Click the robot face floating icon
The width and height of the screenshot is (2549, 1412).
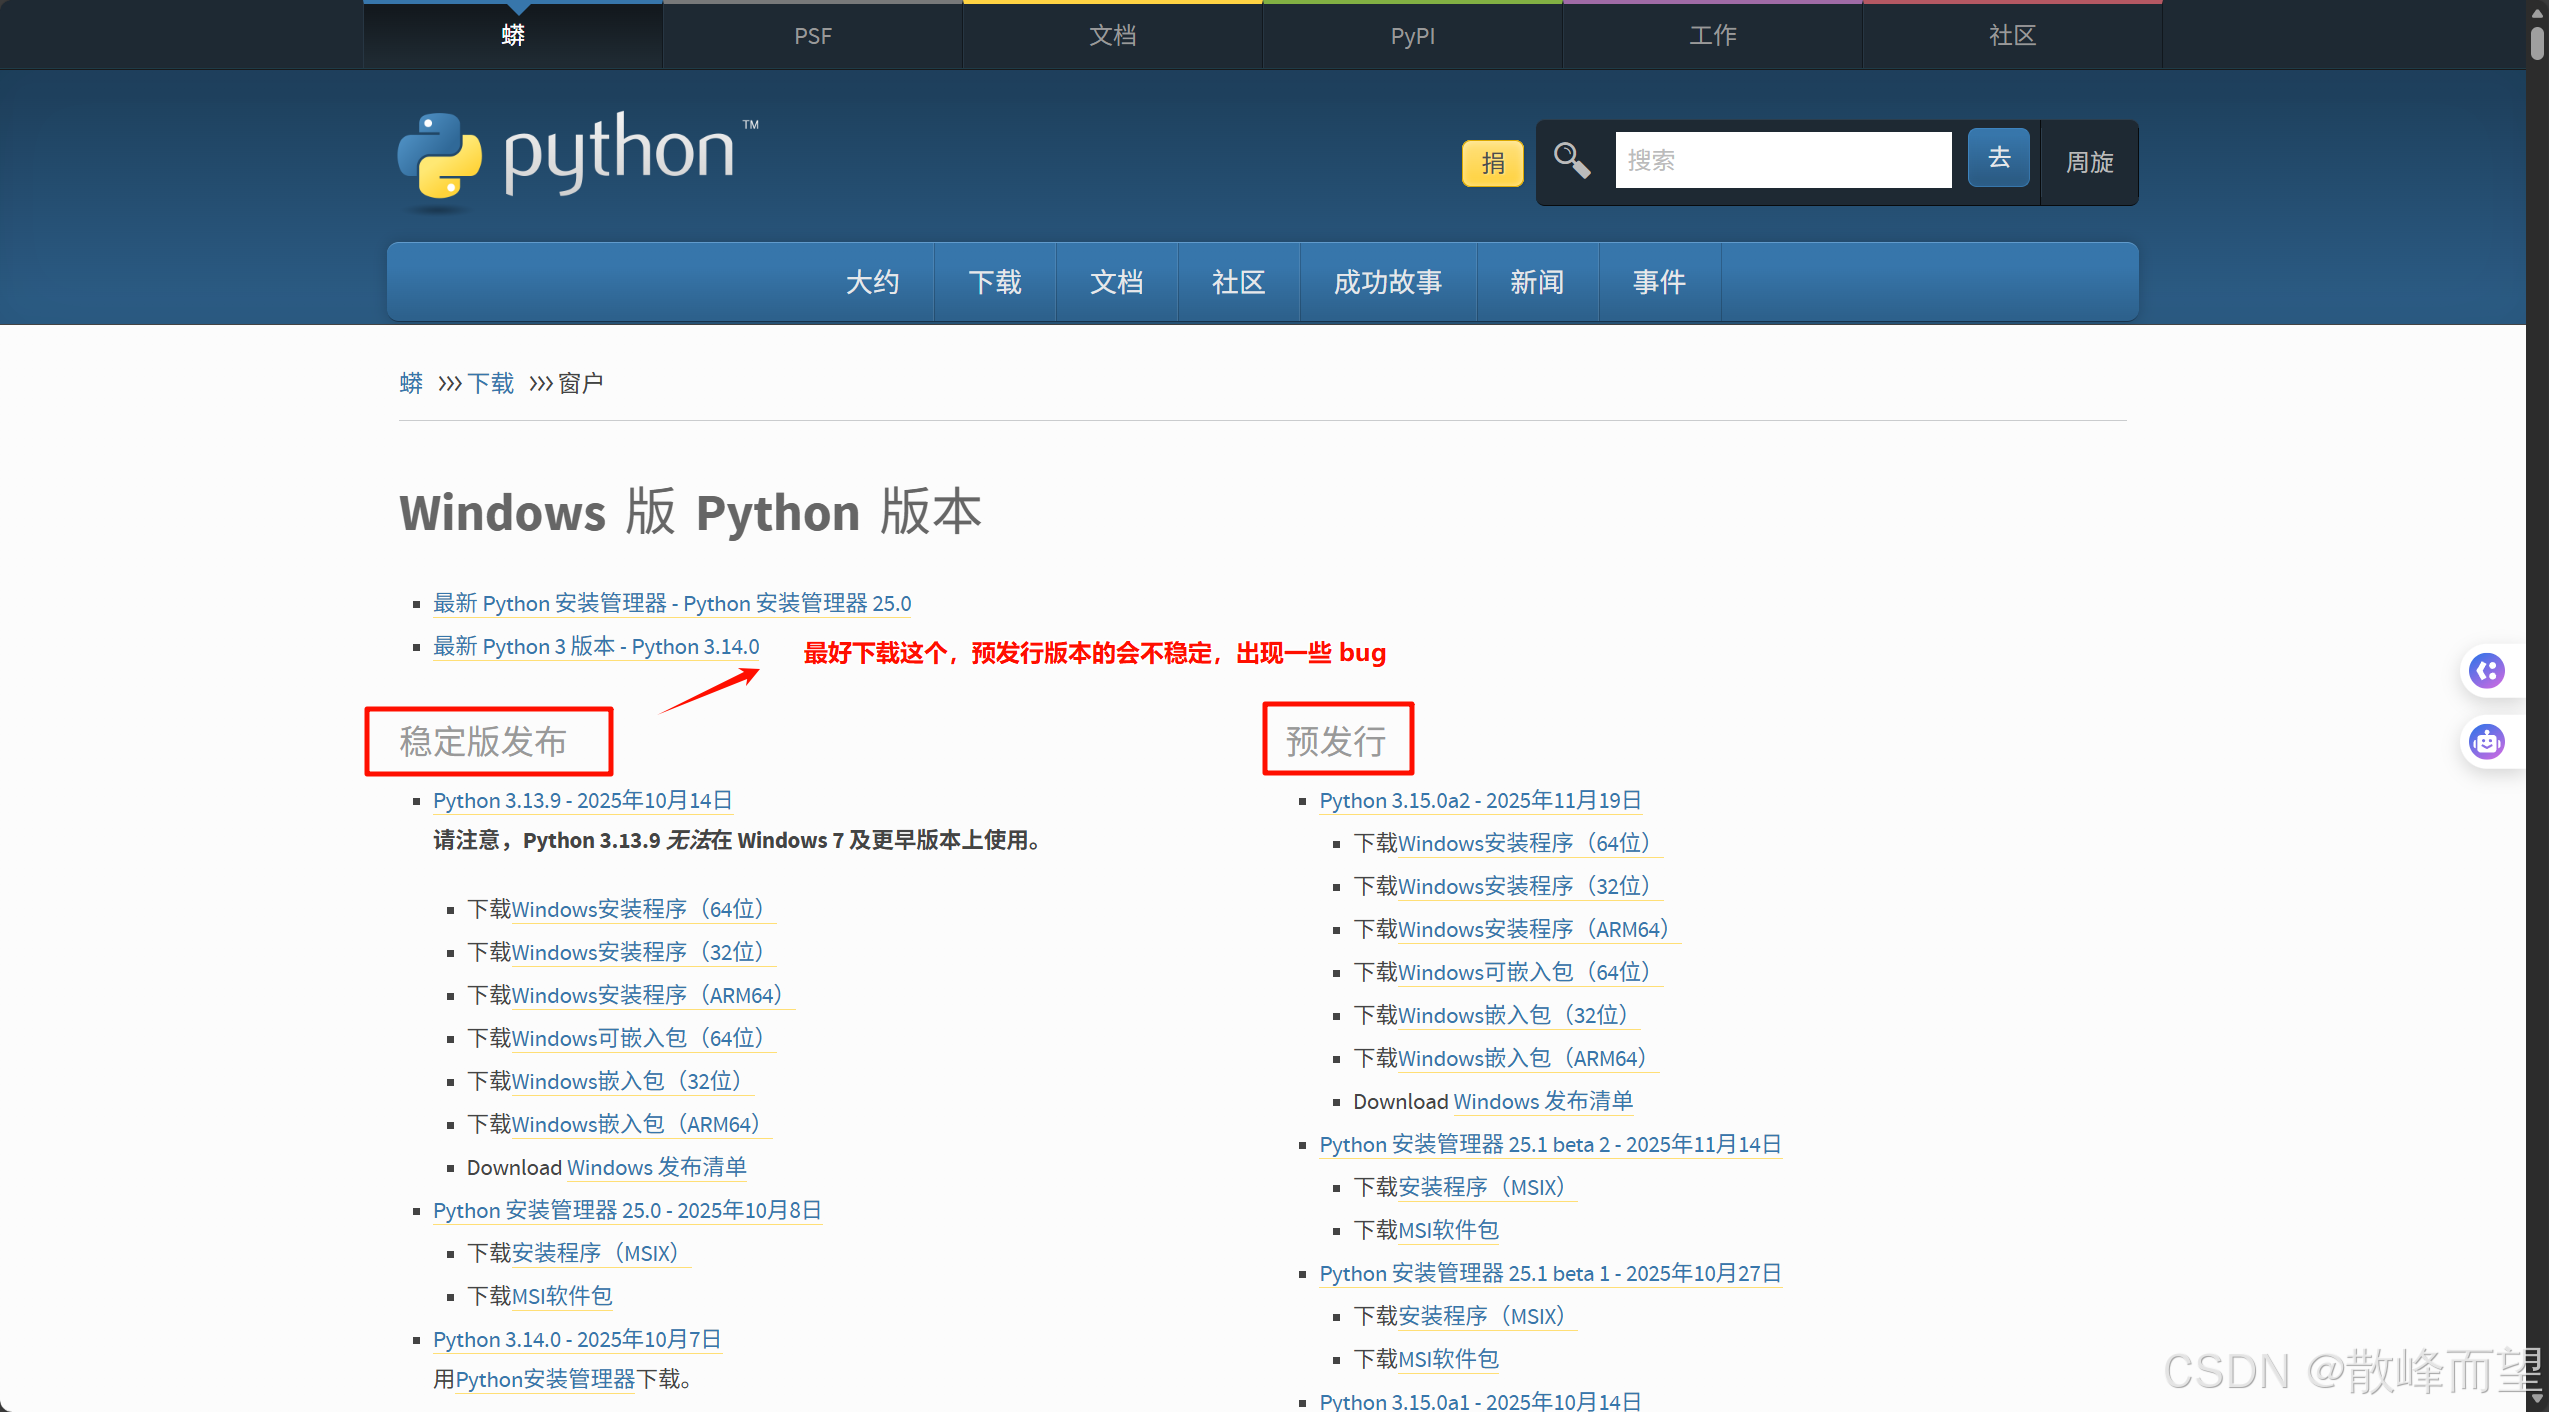coord(2487,743)
